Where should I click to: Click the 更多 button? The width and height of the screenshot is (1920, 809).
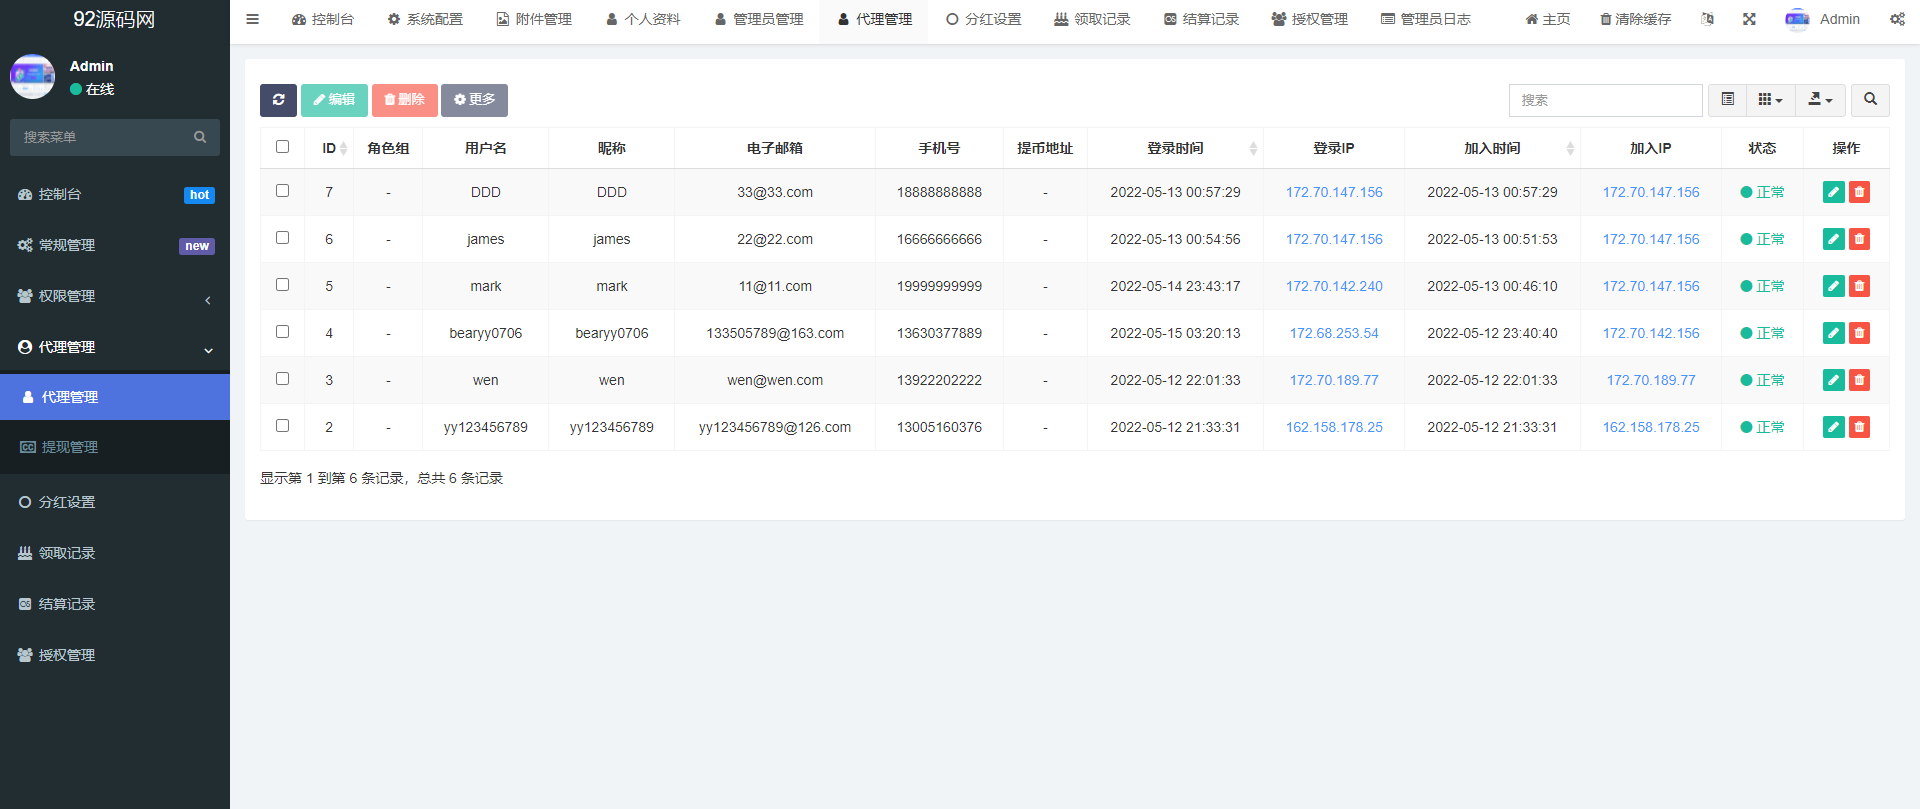click(x=474, y=100)
